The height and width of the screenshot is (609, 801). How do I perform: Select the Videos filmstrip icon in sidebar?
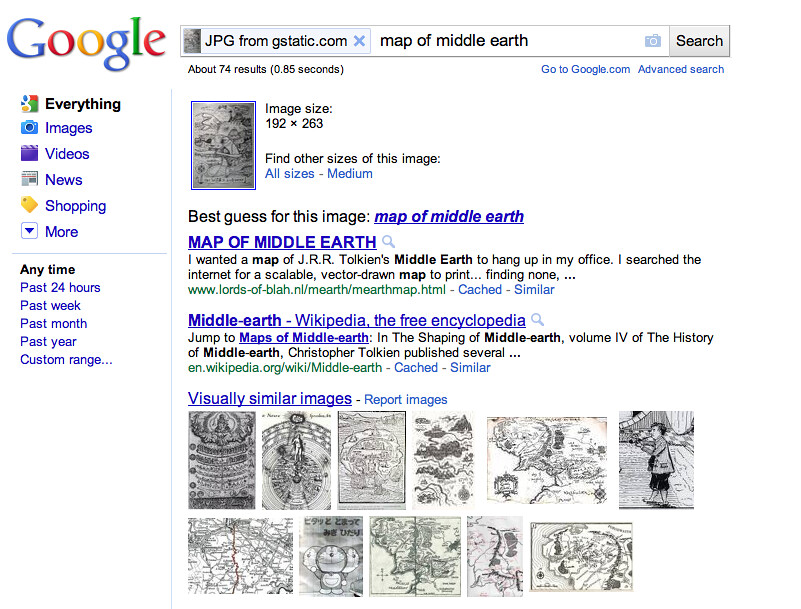tap(31, 154)
